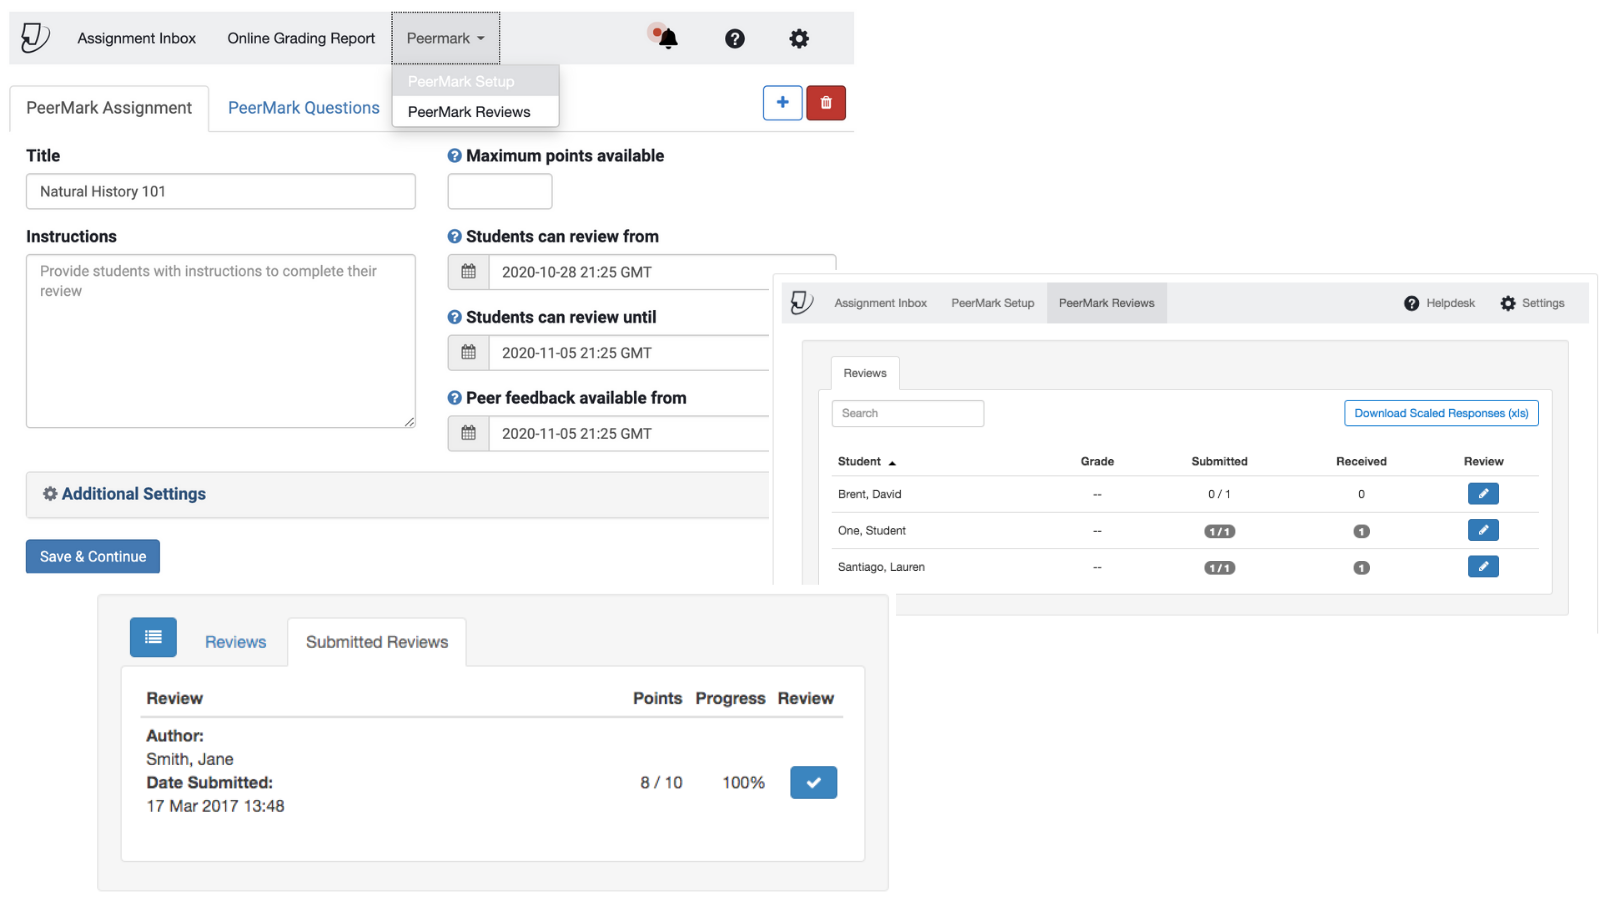Show help for Peer feedback available from
Screen dimensions: 1600x900
[x=455, y=398]
